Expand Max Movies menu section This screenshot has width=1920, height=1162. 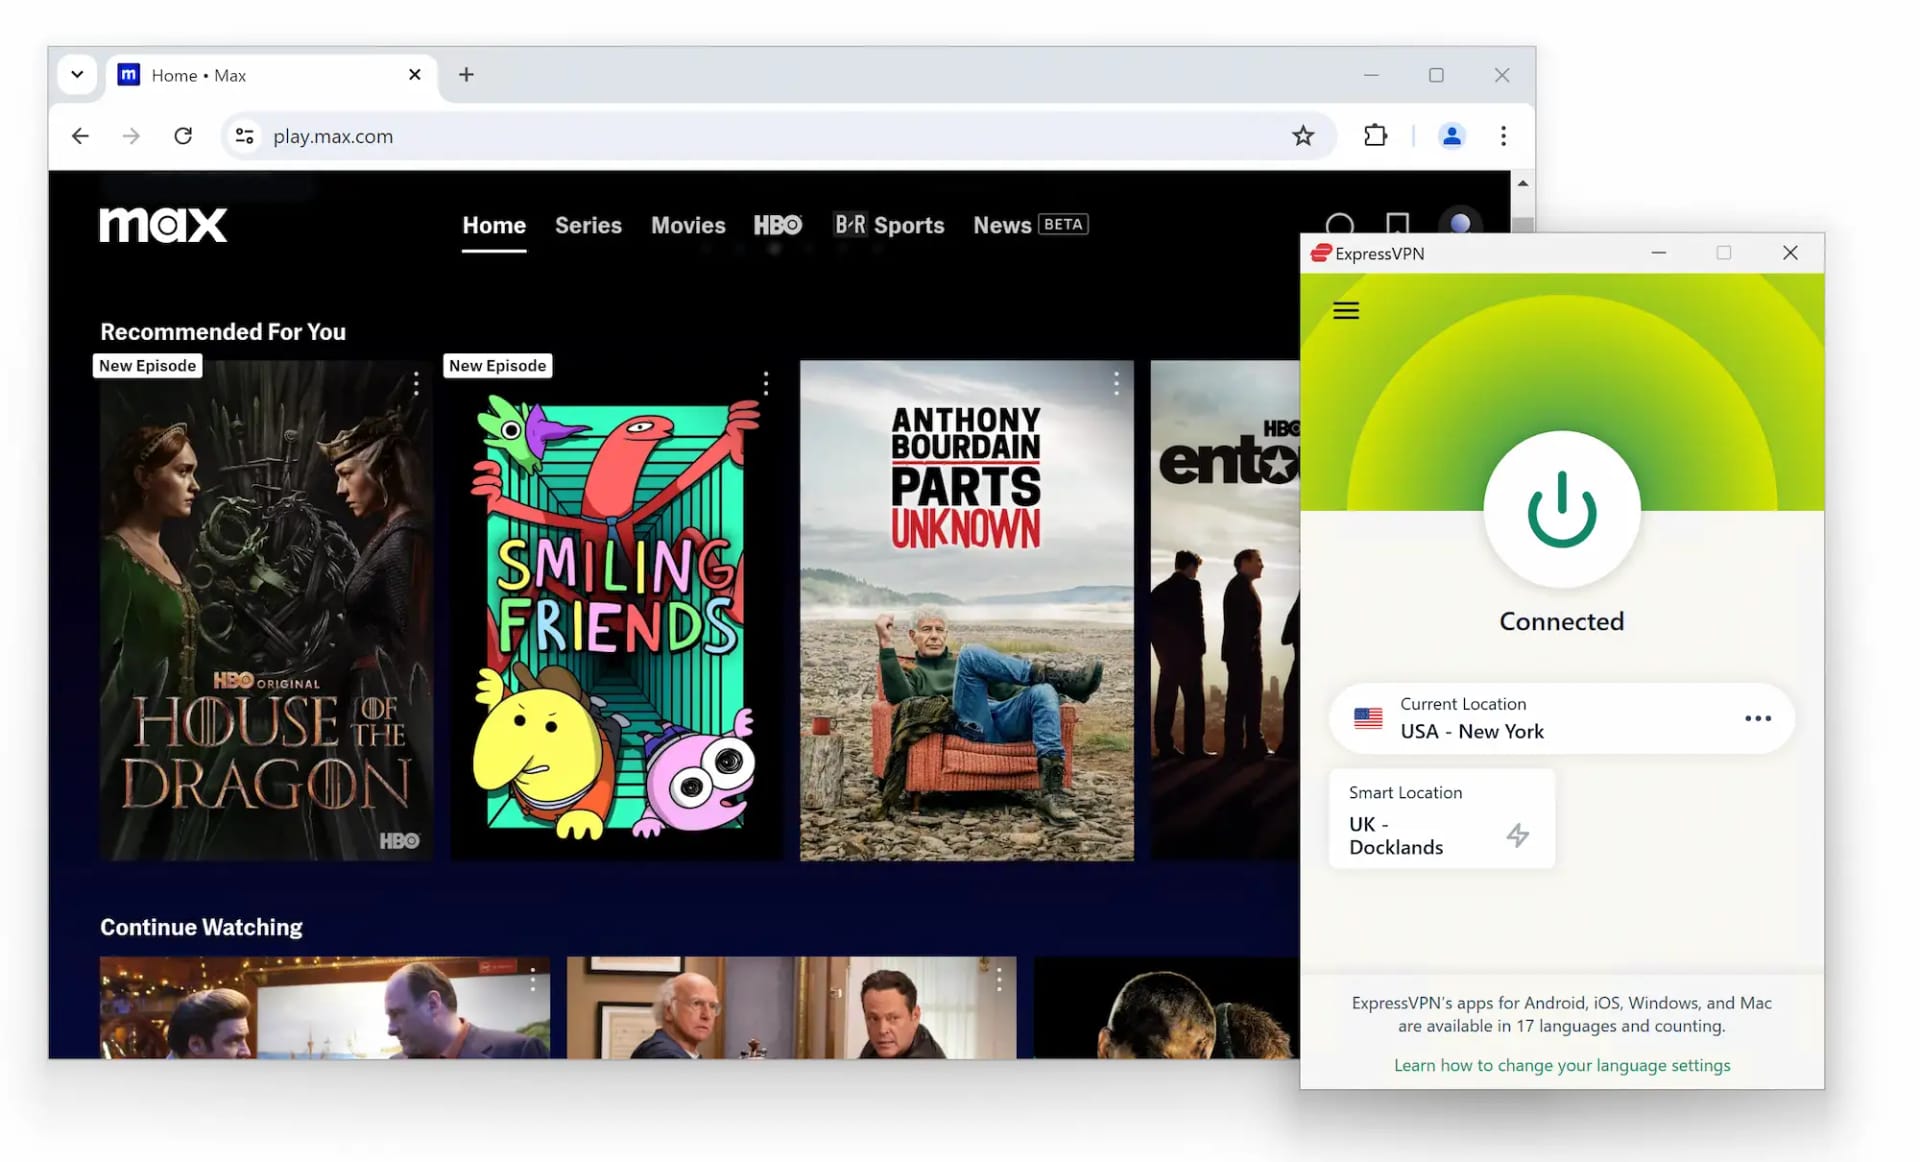coord(688,224)
